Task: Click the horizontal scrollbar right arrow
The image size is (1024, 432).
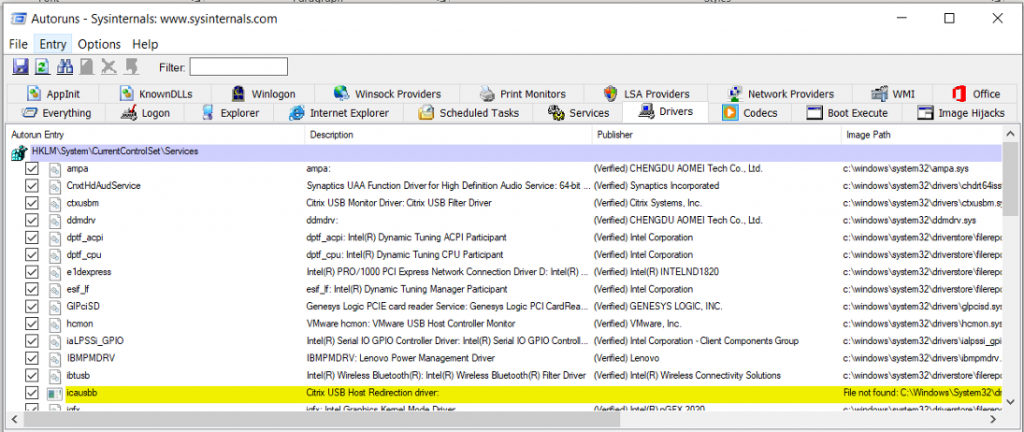Action: (995, 419)
